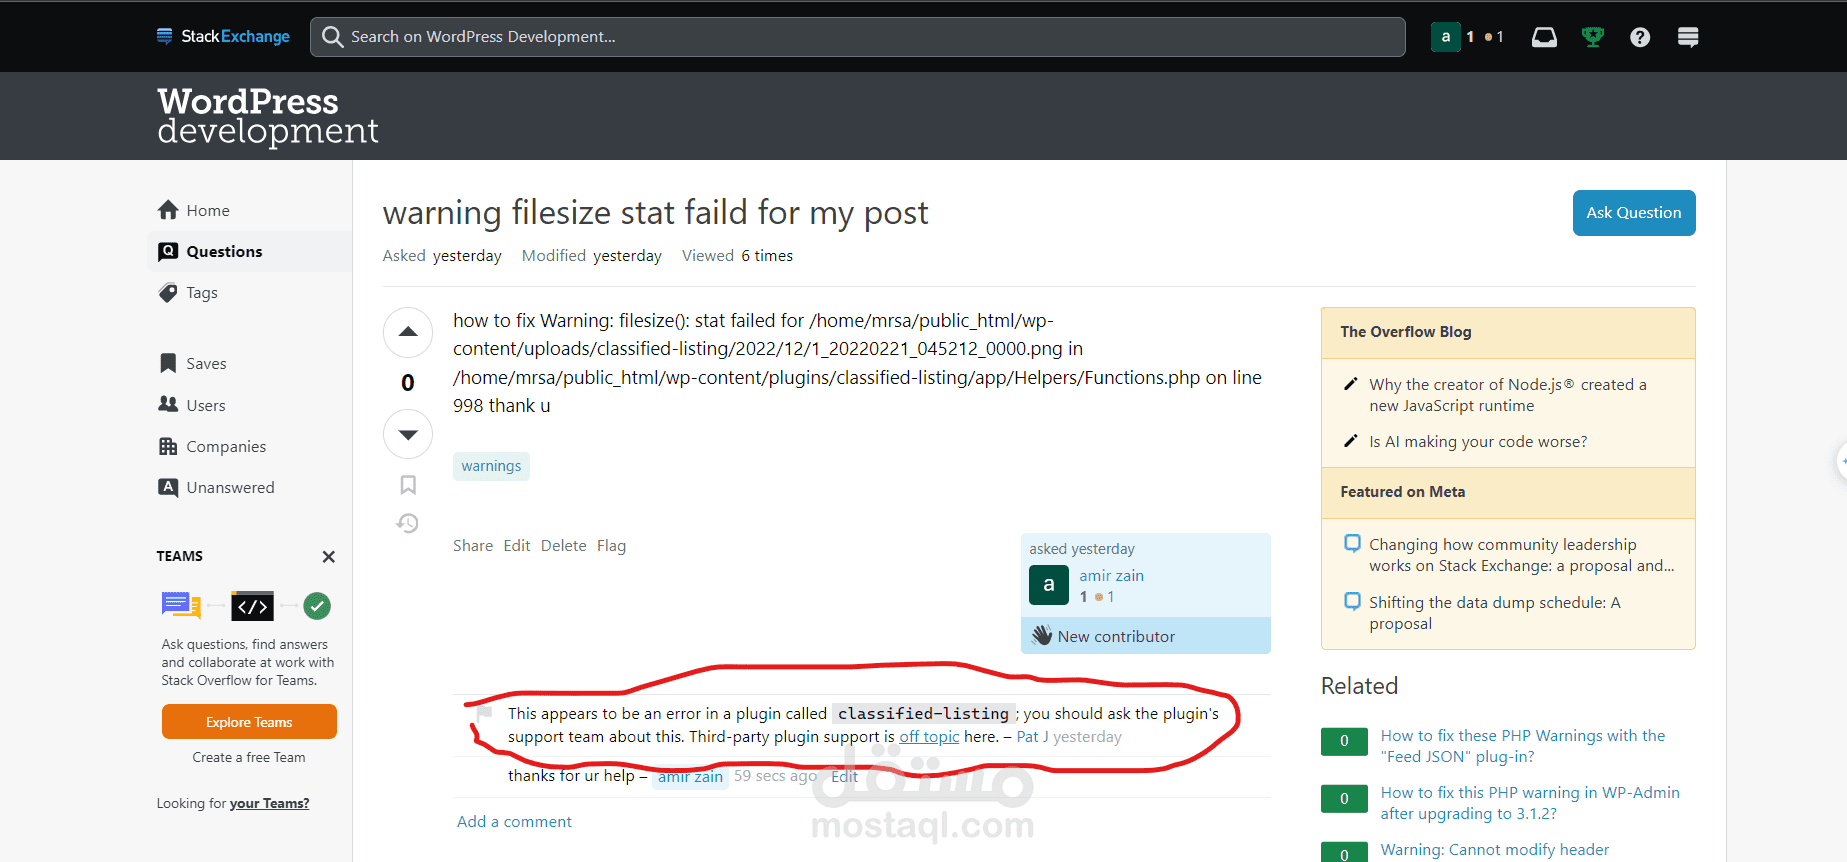Open 'Is AI making your code worse?' post
1847x862 pixels.
pos(1478,441)
